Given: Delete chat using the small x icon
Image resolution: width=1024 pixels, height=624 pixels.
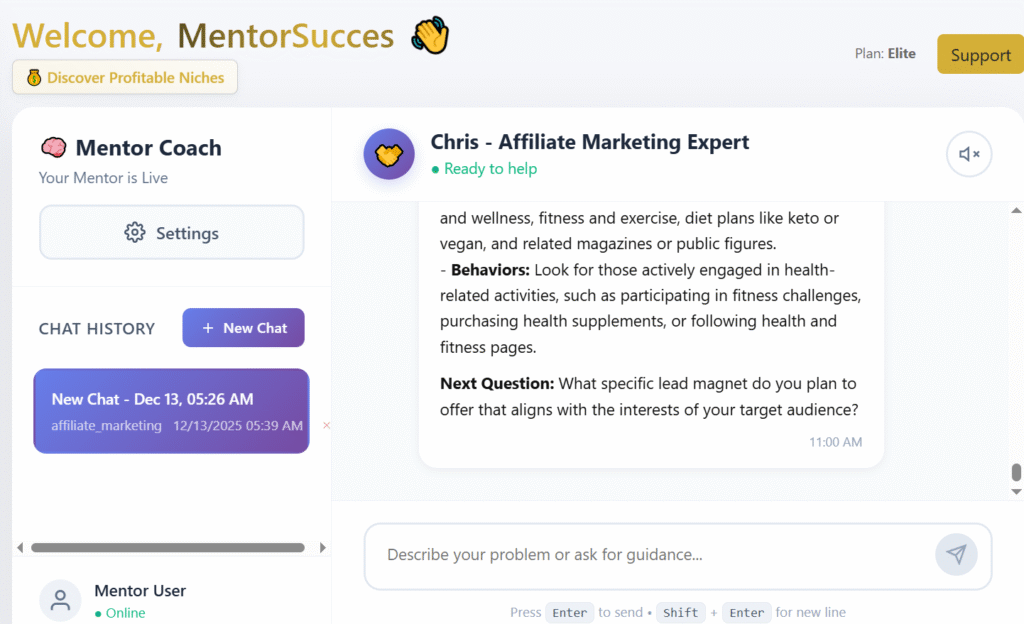Looking at the screenshot, I should (x=326, y=425).
